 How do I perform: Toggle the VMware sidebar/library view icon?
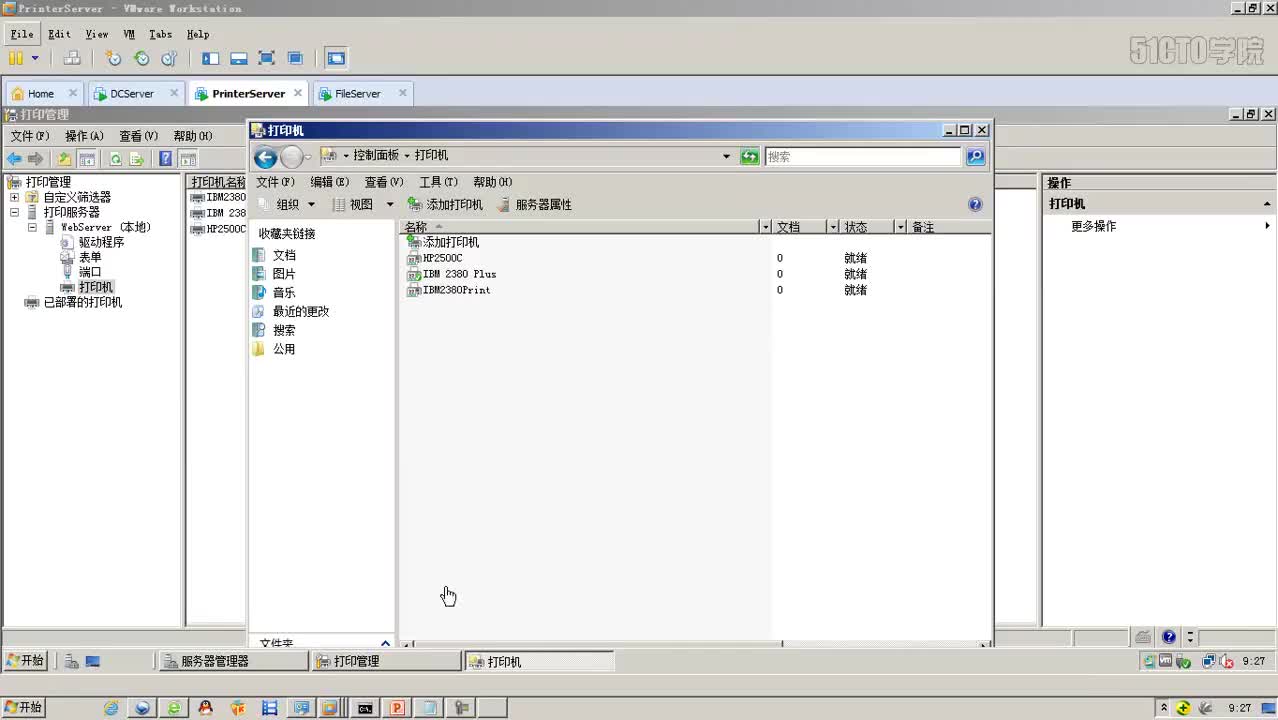pos(210,58)
